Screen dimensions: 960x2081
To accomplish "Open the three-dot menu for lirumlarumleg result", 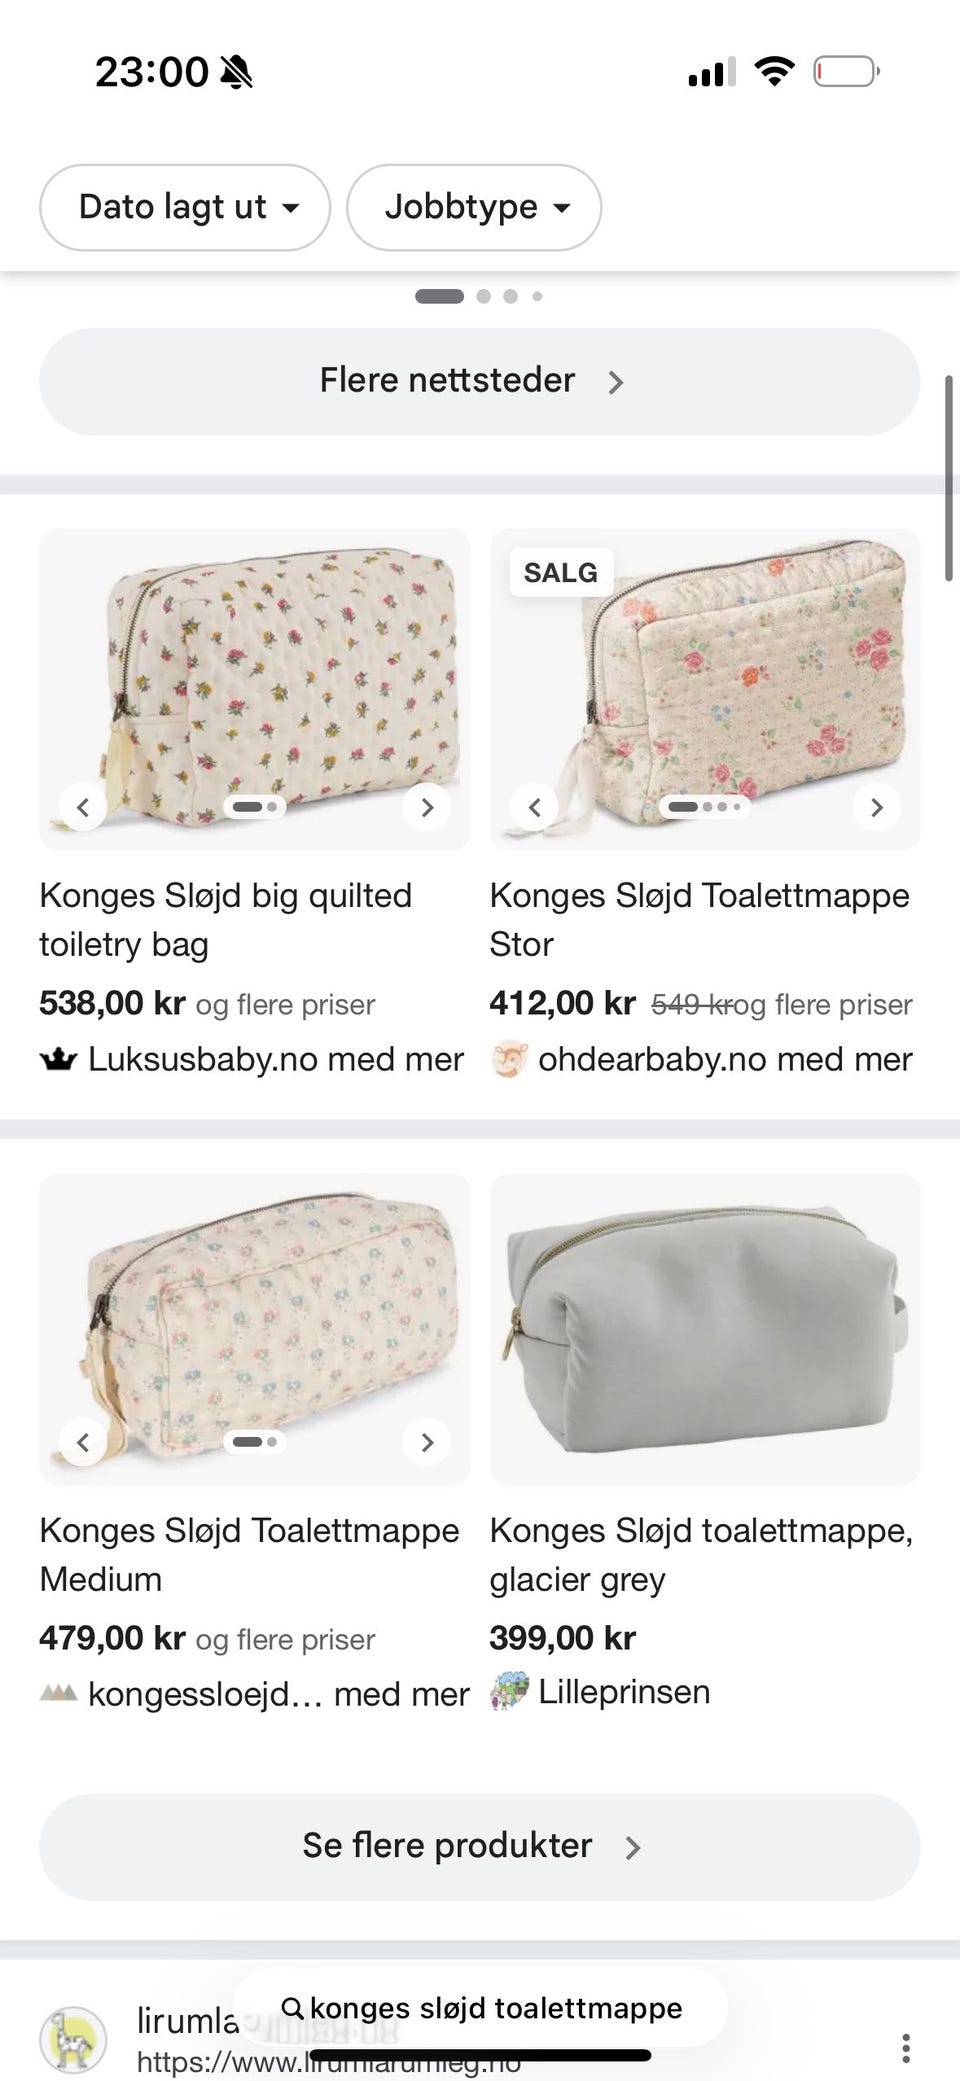I will click(x=906, y=2048).
